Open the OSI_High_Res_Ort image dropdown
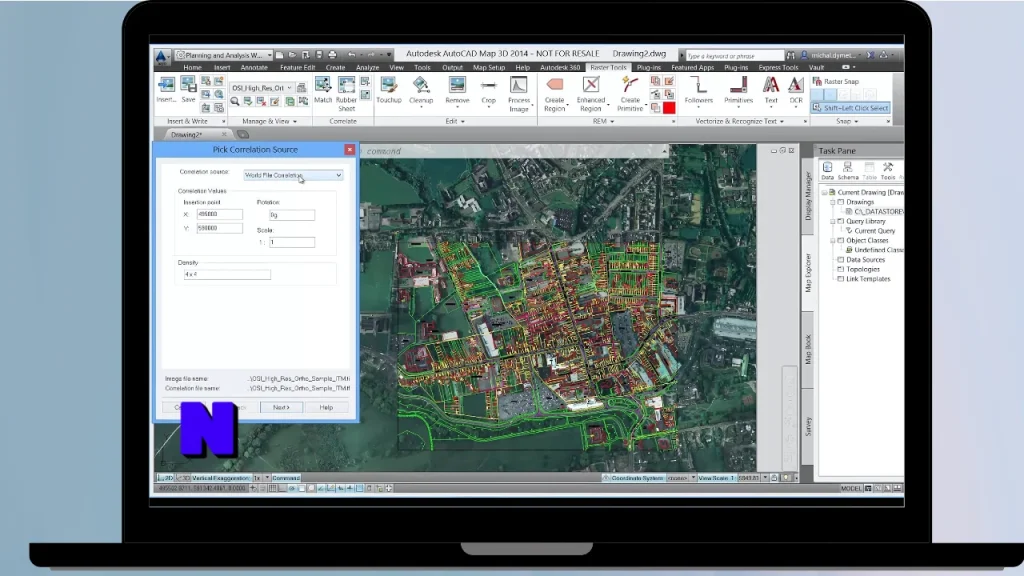This screenshot has width=1024, height=576. click(x=261, y=88)
